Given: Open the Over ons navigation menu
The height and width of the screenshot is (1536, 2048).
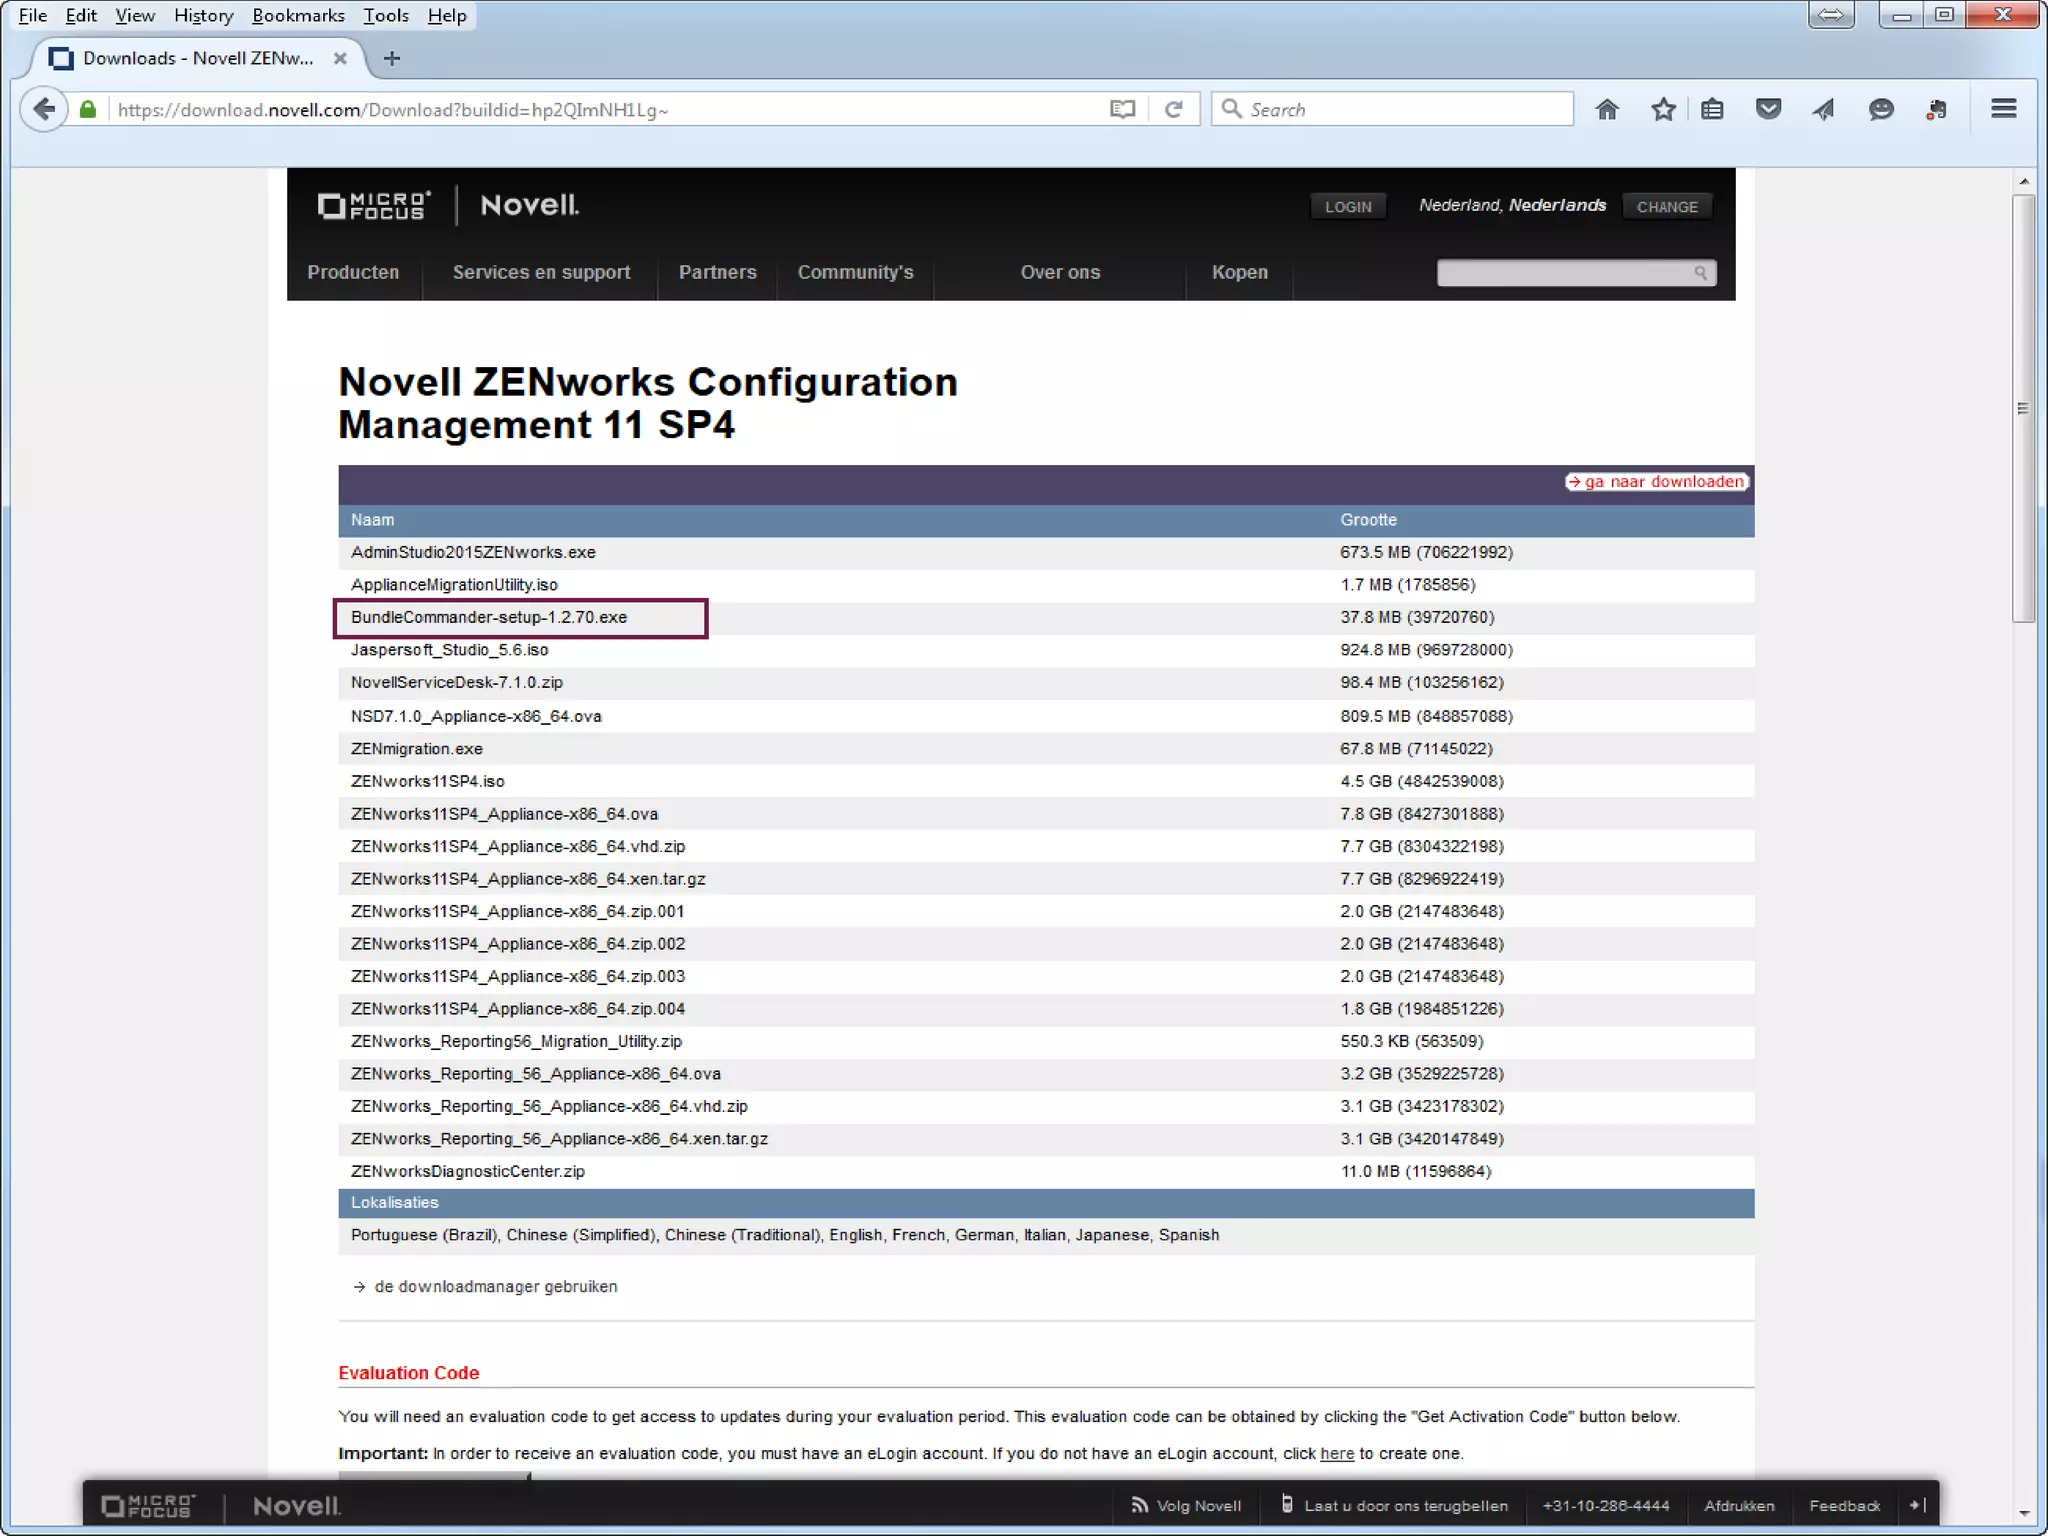Looking at the screenshot, I should click(x=1060, y=272).
